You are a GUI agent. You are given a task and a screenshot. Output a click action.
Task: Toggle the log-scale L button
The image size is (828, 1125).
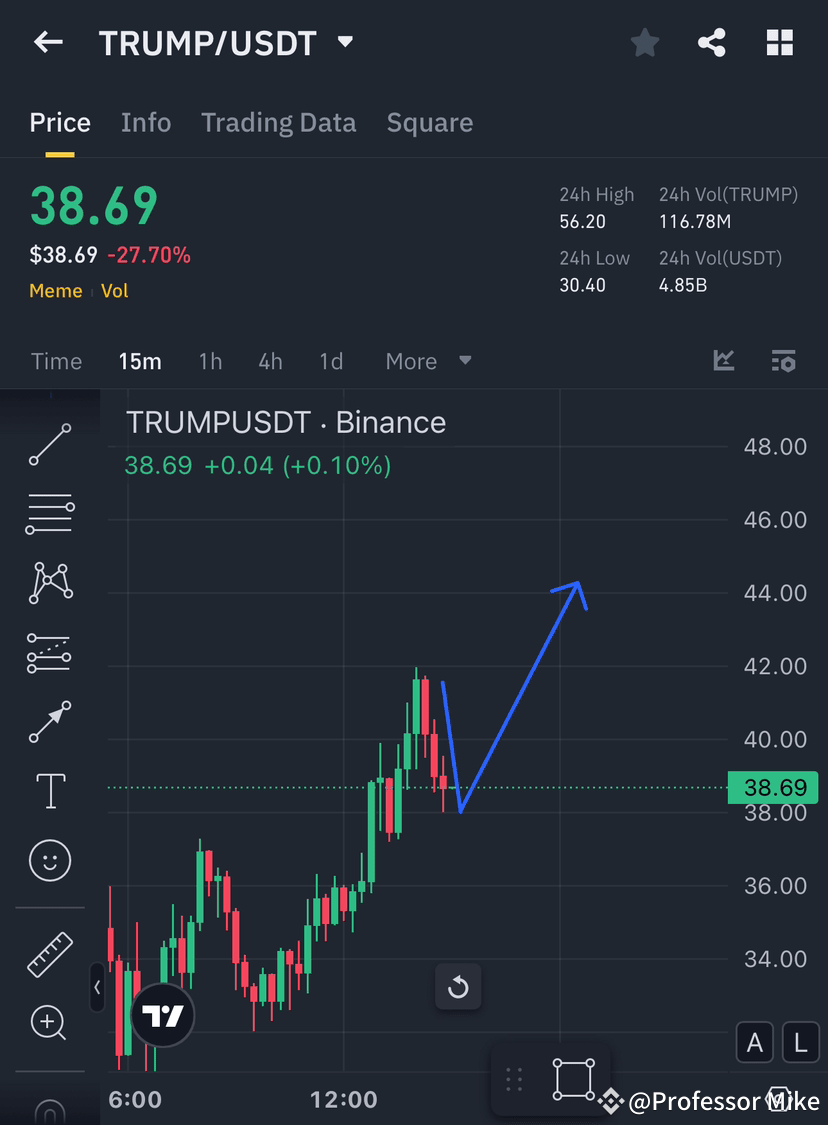(800, 1042)
